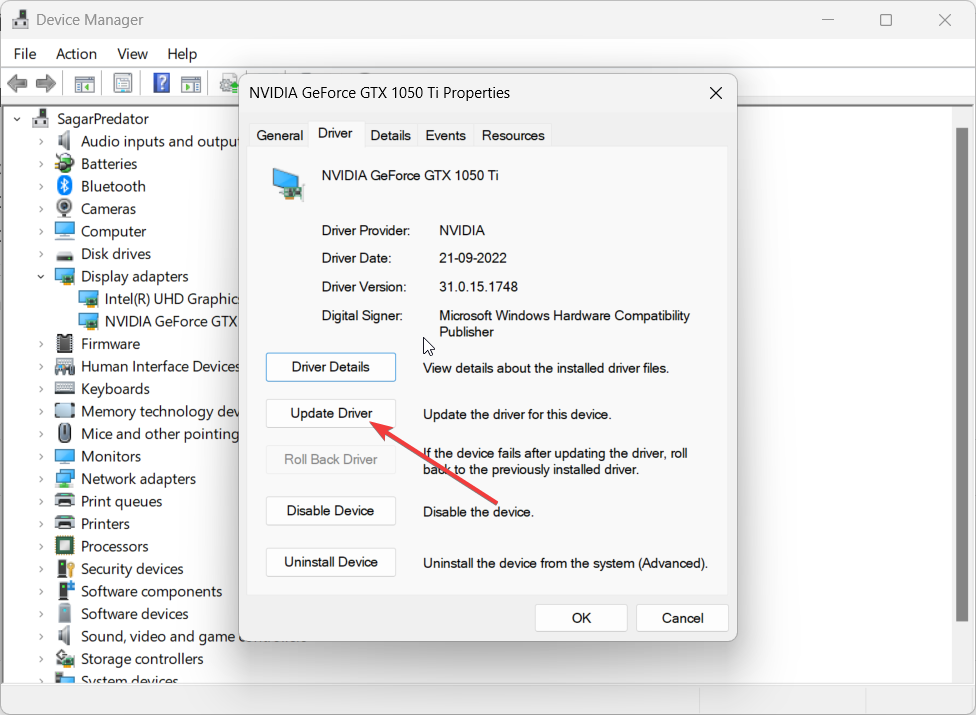
Task: Open the Action menu
Action: click(76, 54)
